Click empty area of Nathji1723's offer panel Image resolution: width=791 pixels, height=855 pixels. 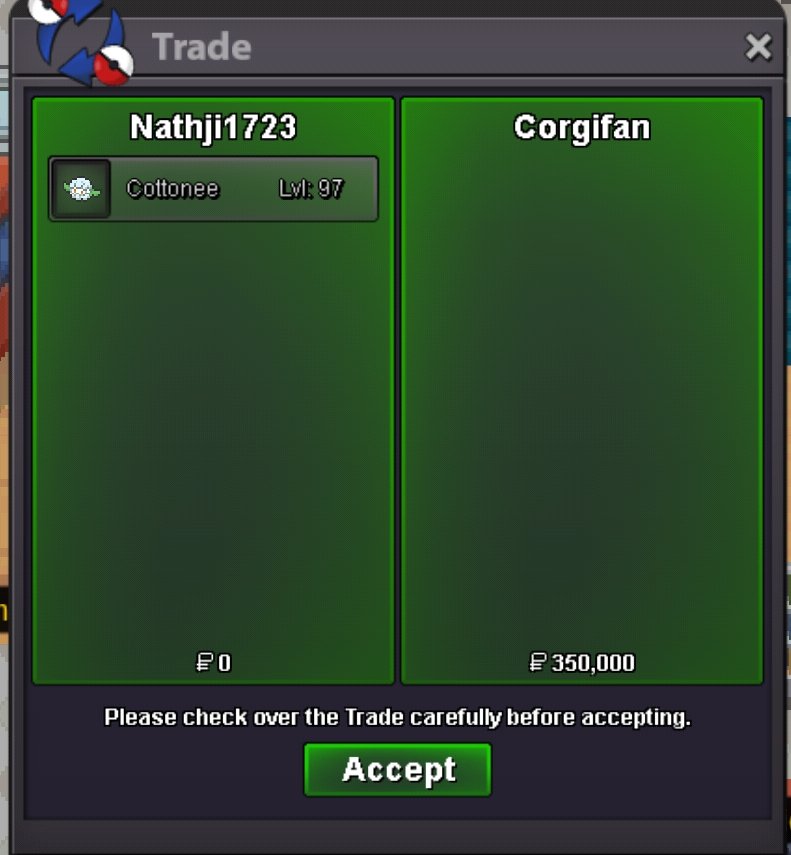pos(213,436)
